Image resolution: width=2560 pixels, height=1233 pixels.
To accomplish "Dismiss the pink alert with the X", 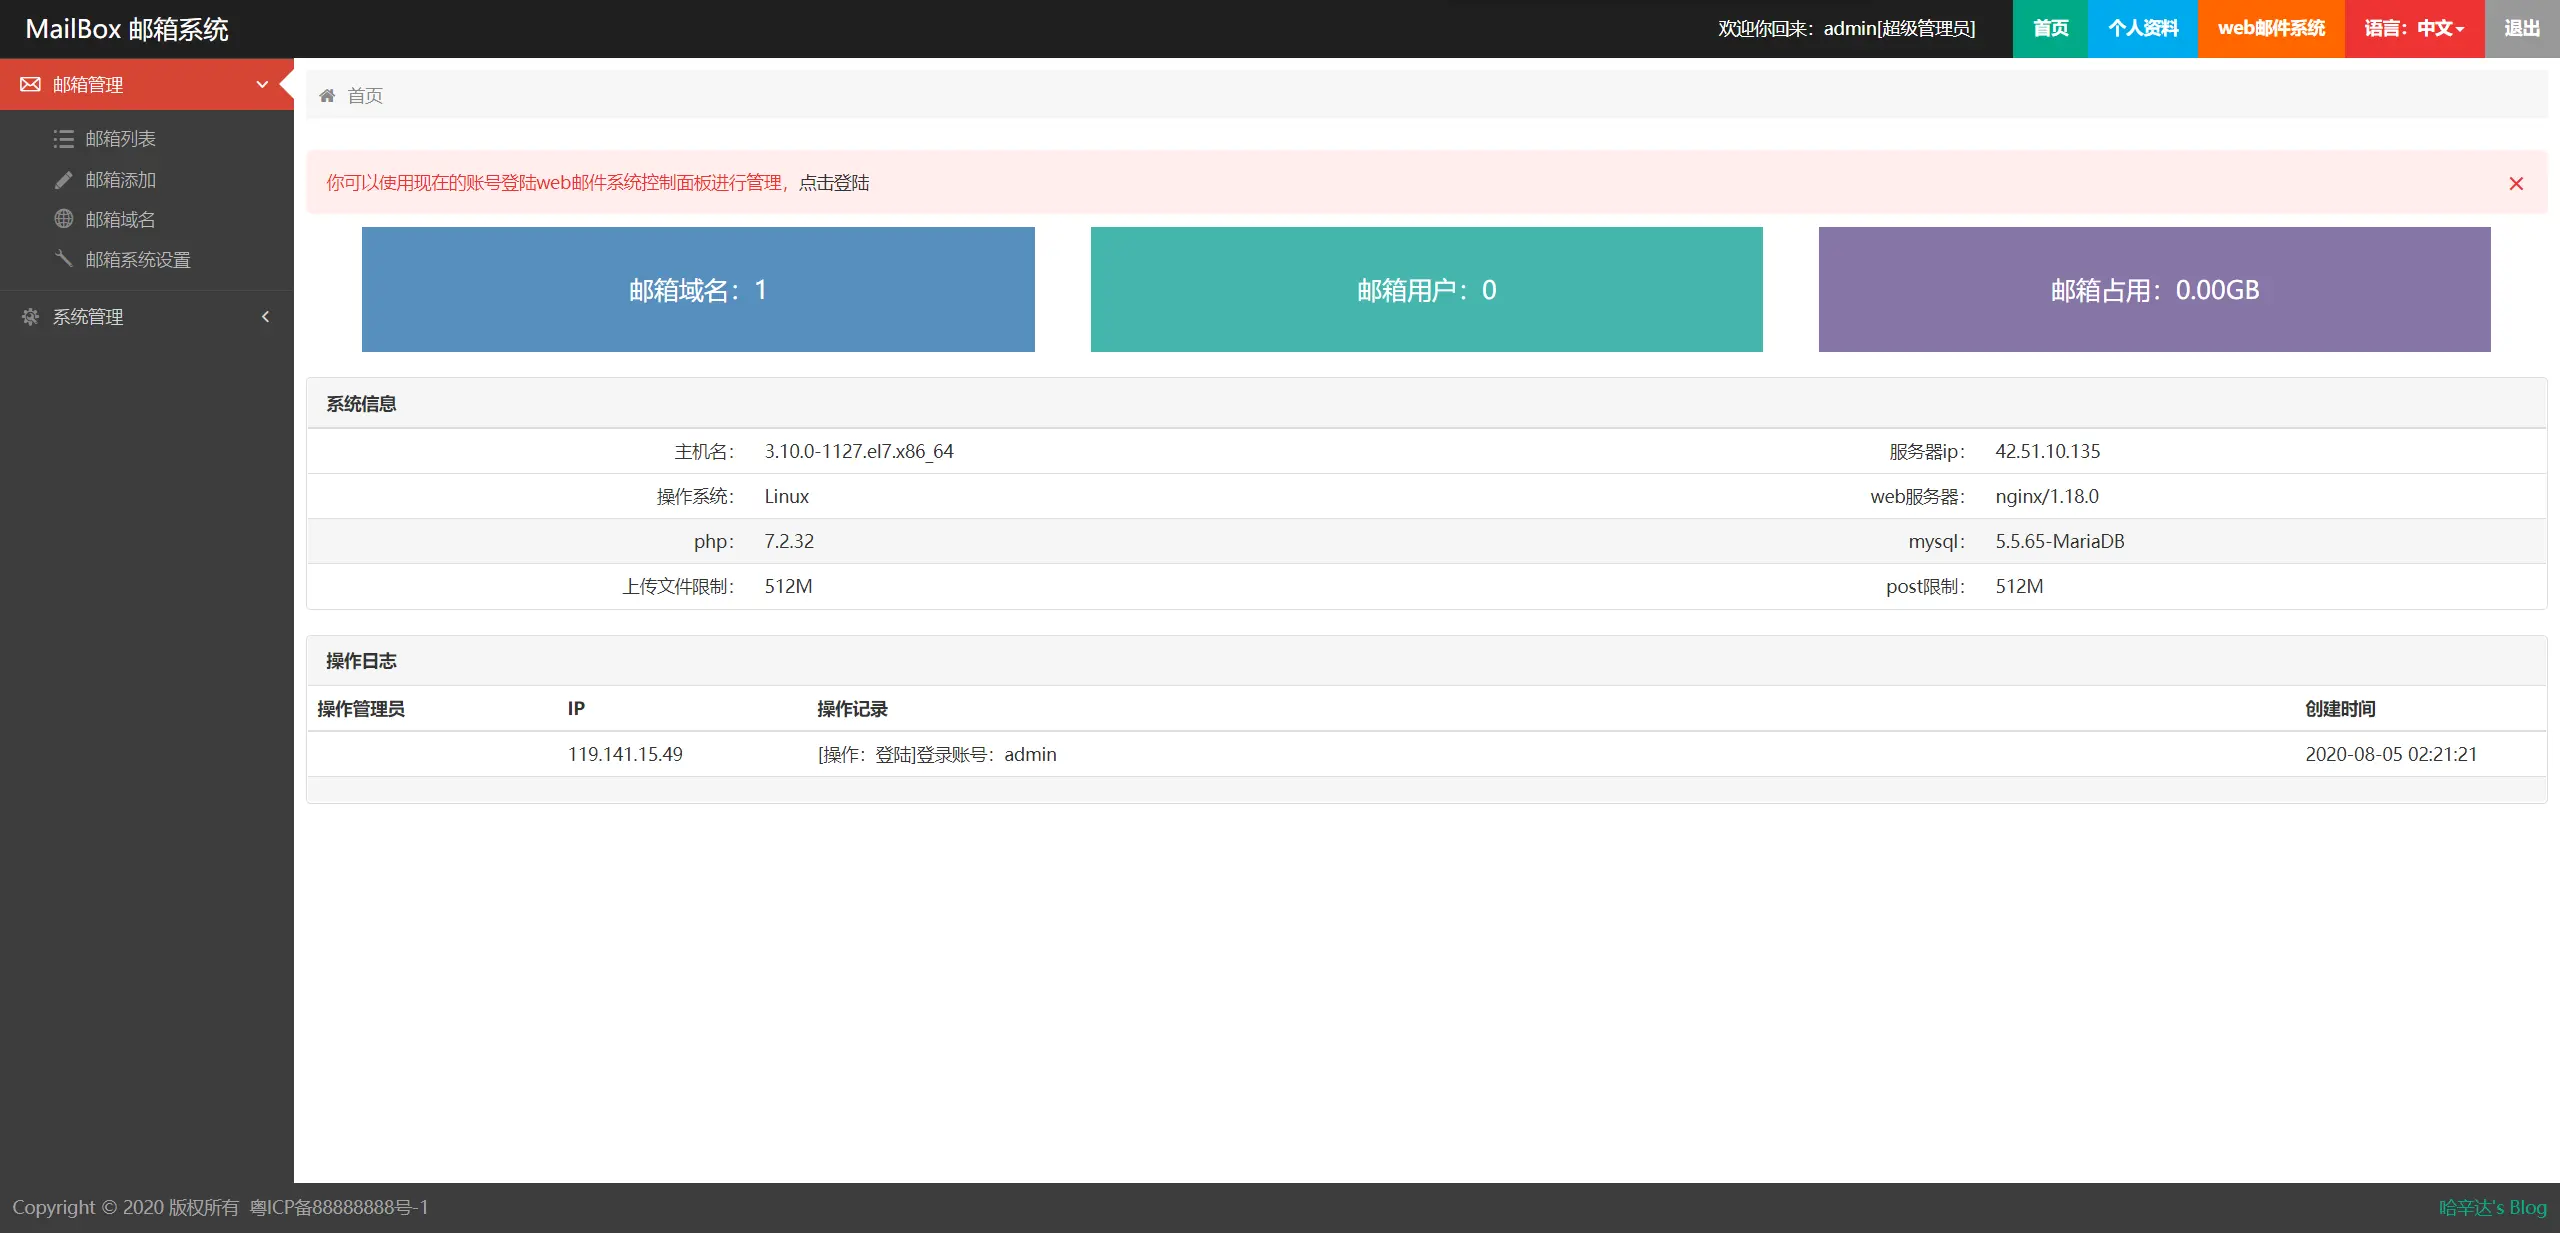I will pyautogui.click(x=2516, y=184).
